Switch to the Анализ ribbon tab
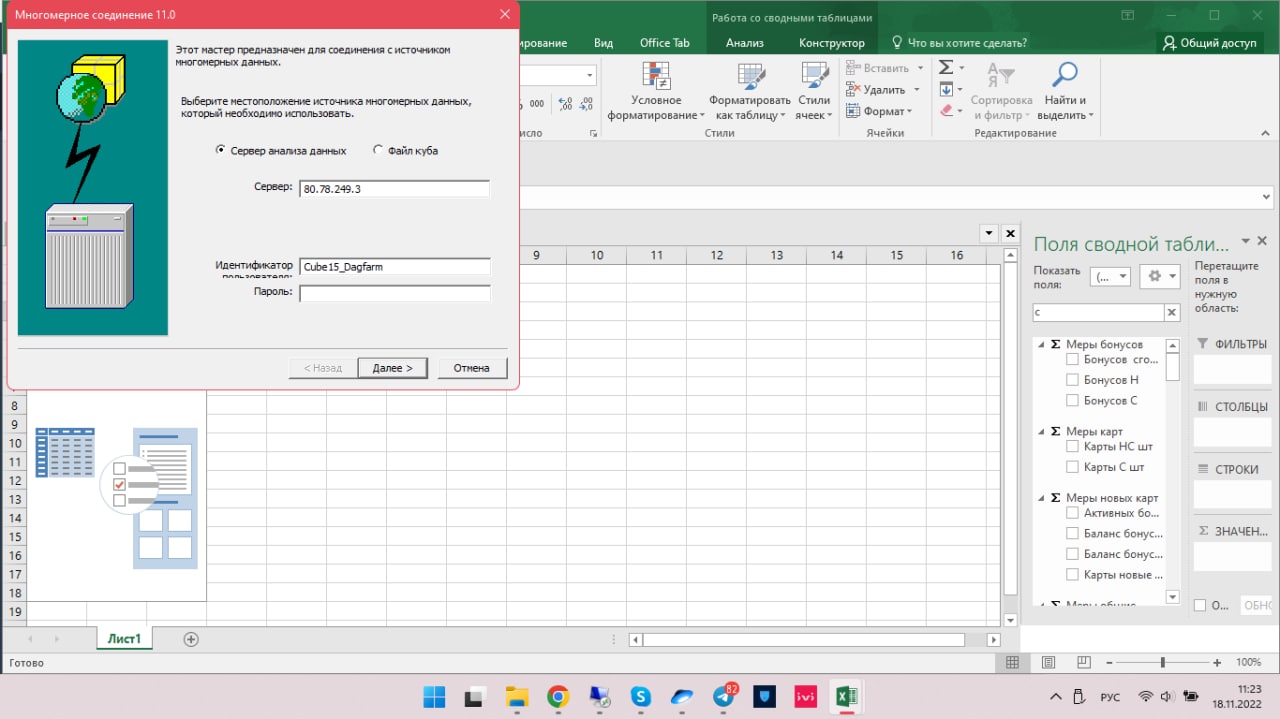The width and height of the screenshot is (1280, 719). (745, 43)
